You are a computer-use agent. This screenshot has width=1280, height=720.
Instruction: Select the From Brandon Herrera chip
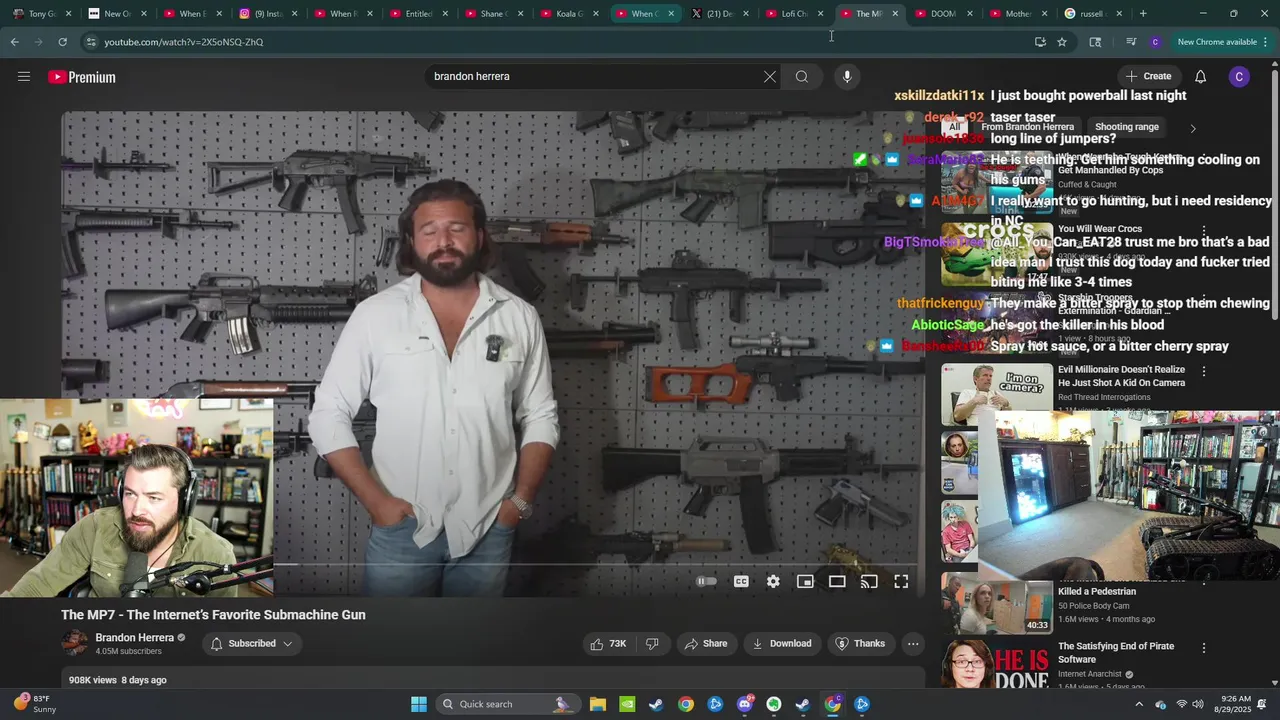[1027, 127]
